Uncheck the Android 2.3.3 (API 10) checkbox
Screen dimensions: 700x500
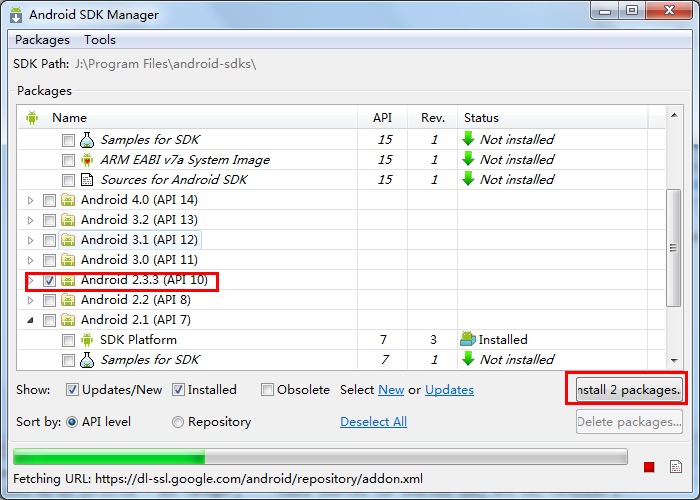50,281
